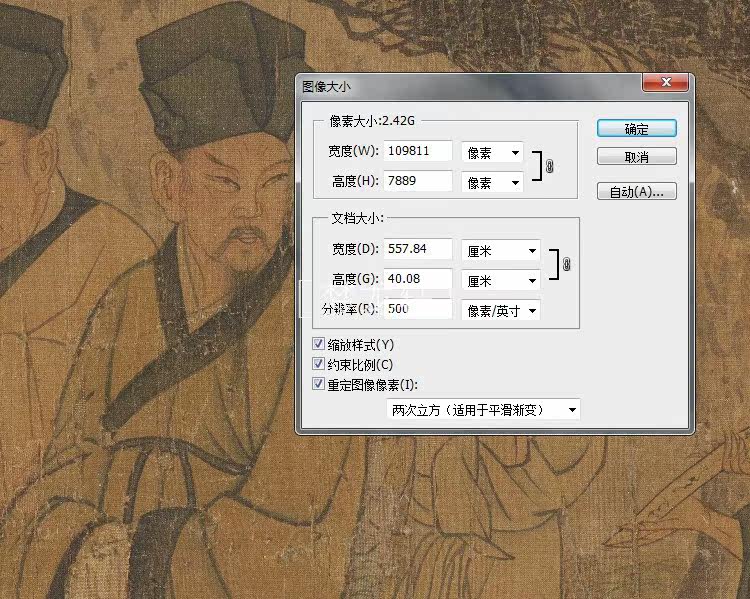Open the pixel width unit dropdown

(492, 153)
